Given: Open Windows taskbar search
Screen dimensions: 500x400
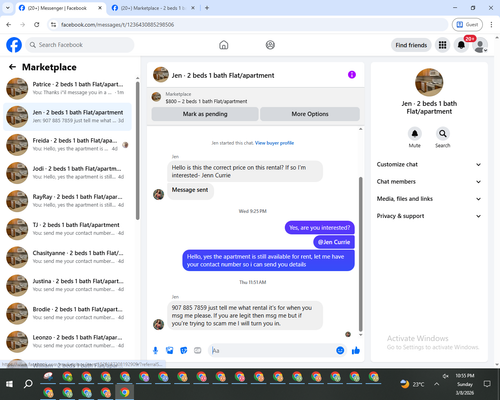Looking at the screenshot, I should (28, 384).
